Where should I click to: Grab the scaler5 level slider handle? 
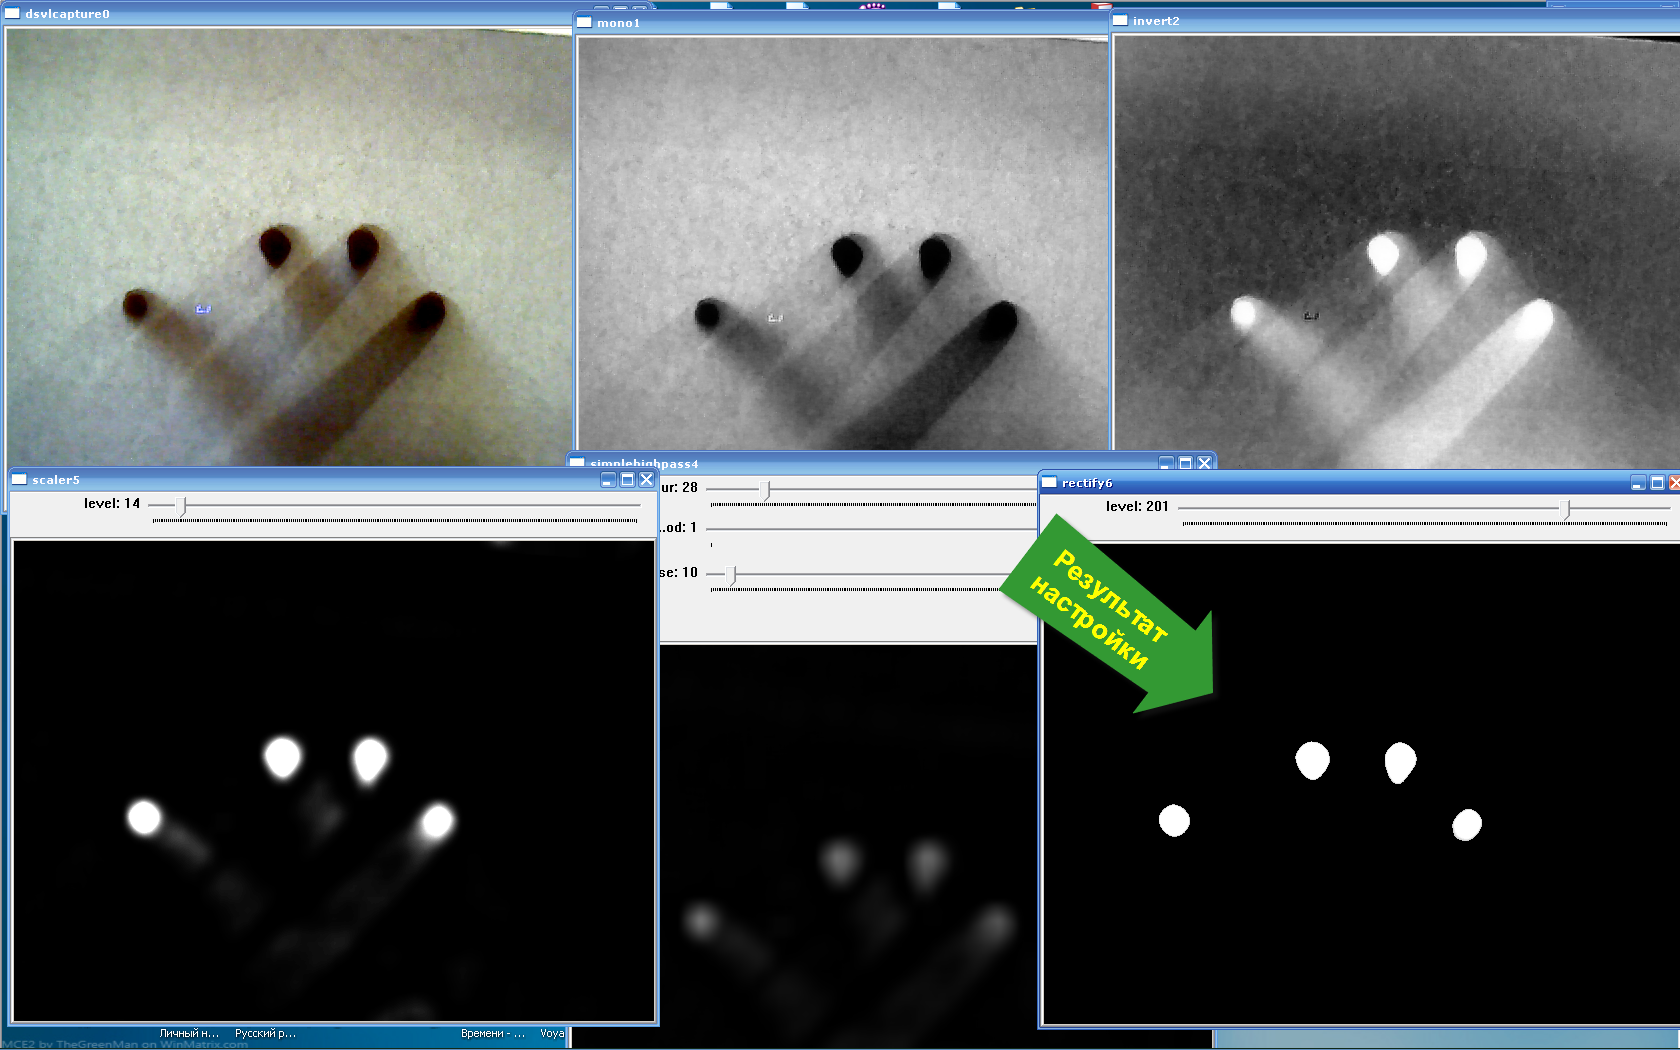[181, 506]
